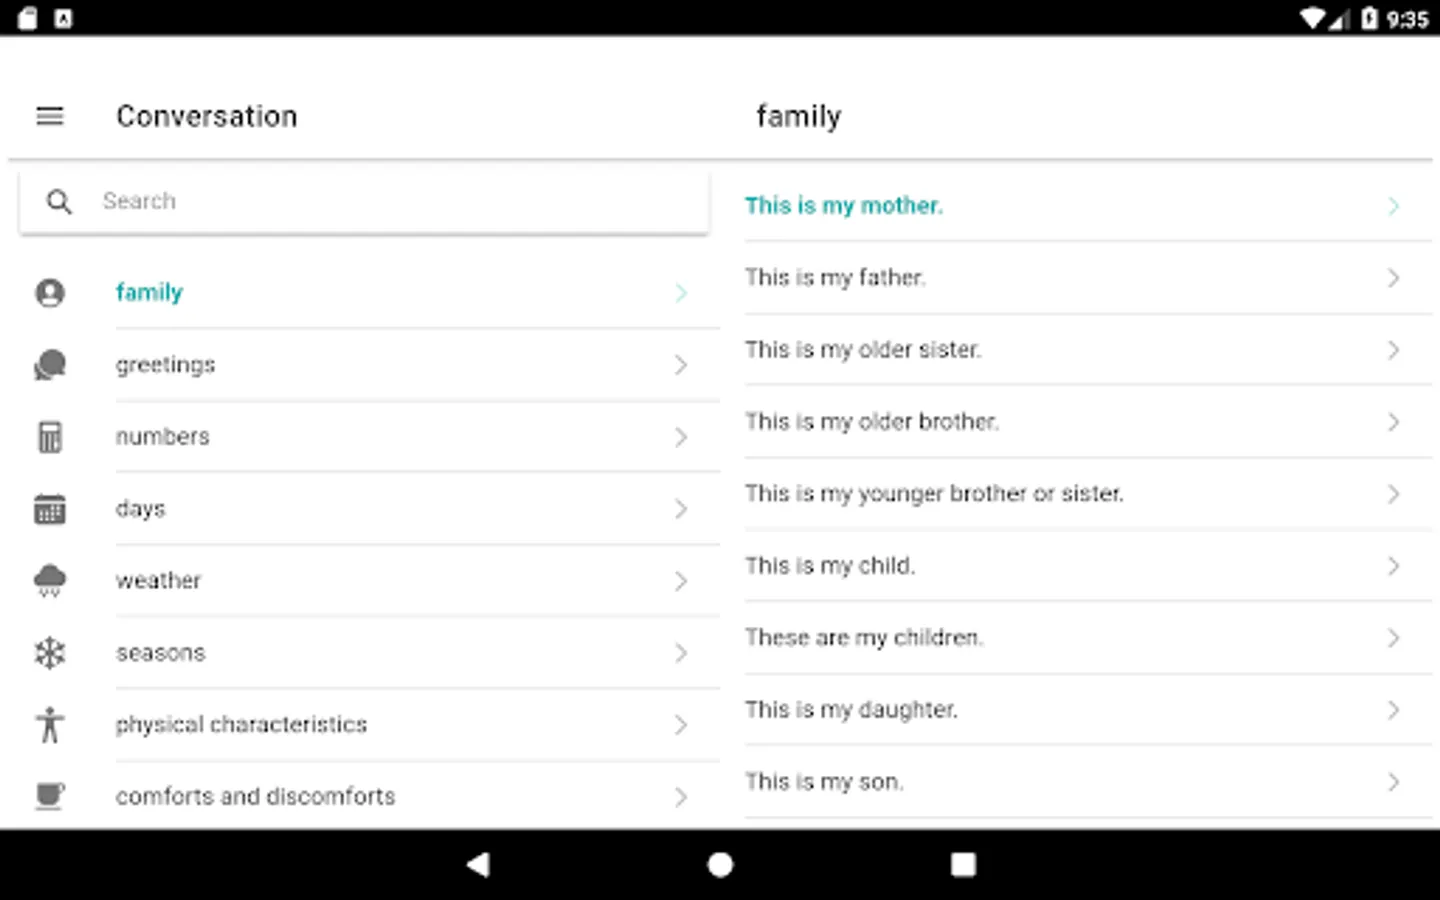Open phrase 'This is my older sister.'
This screenshot has height=900, width=1440.
(x=863, y=350)
